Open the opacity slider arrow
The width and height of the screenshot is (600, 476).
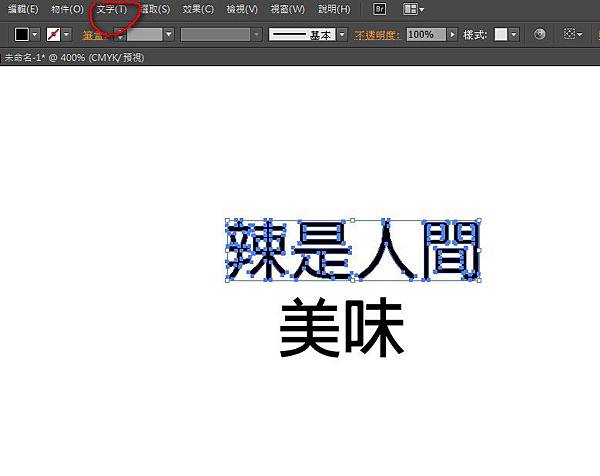(452, 34)
